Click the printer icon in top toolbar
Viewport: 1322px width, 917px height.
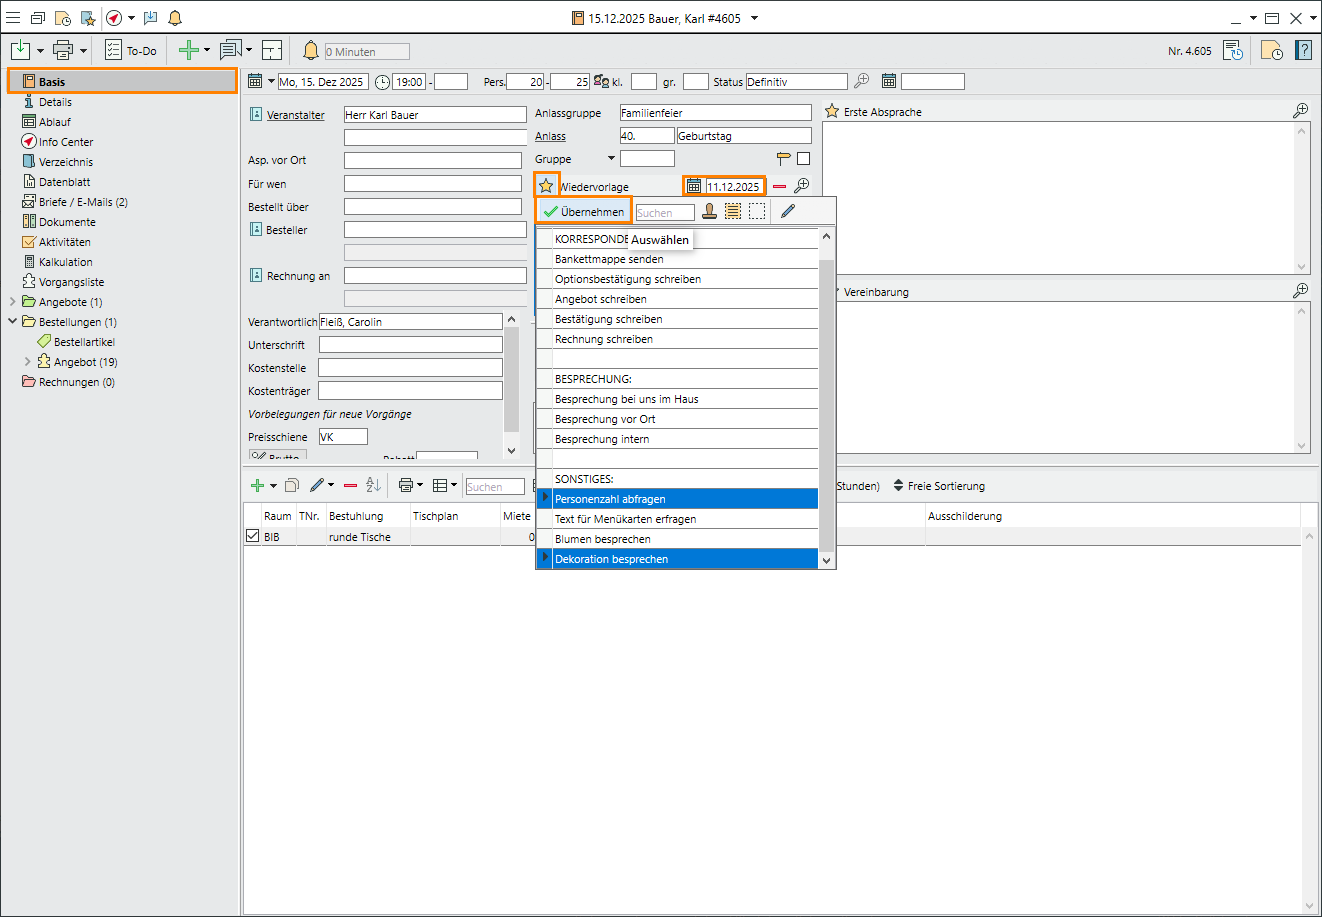click(x=63, y=51)
